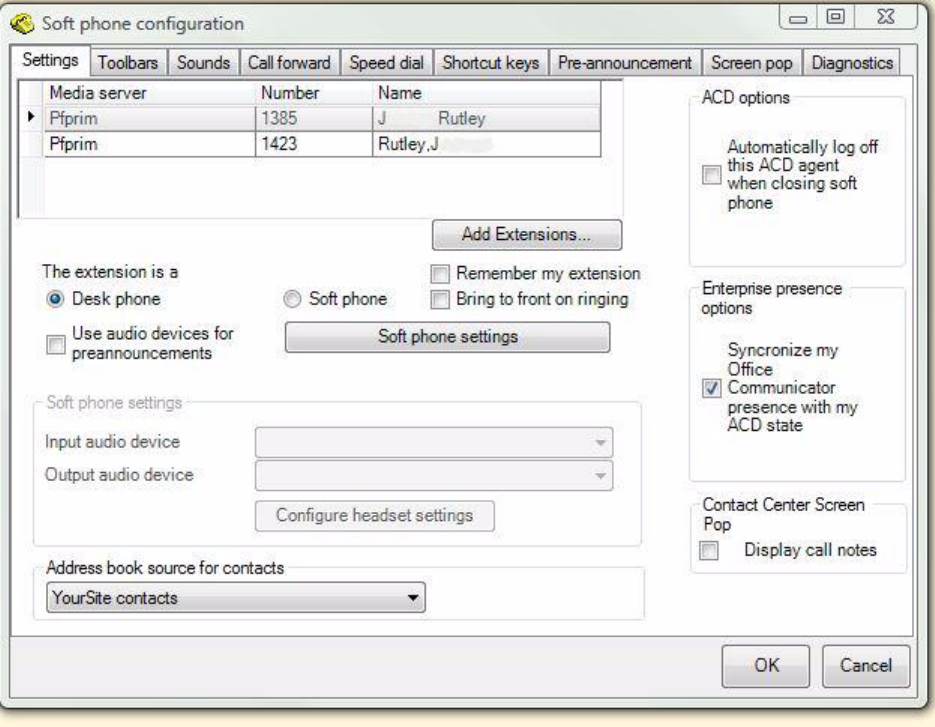
Task: Click the Add Extensions button
Action: pyautogui.click(x=527, y=235)
